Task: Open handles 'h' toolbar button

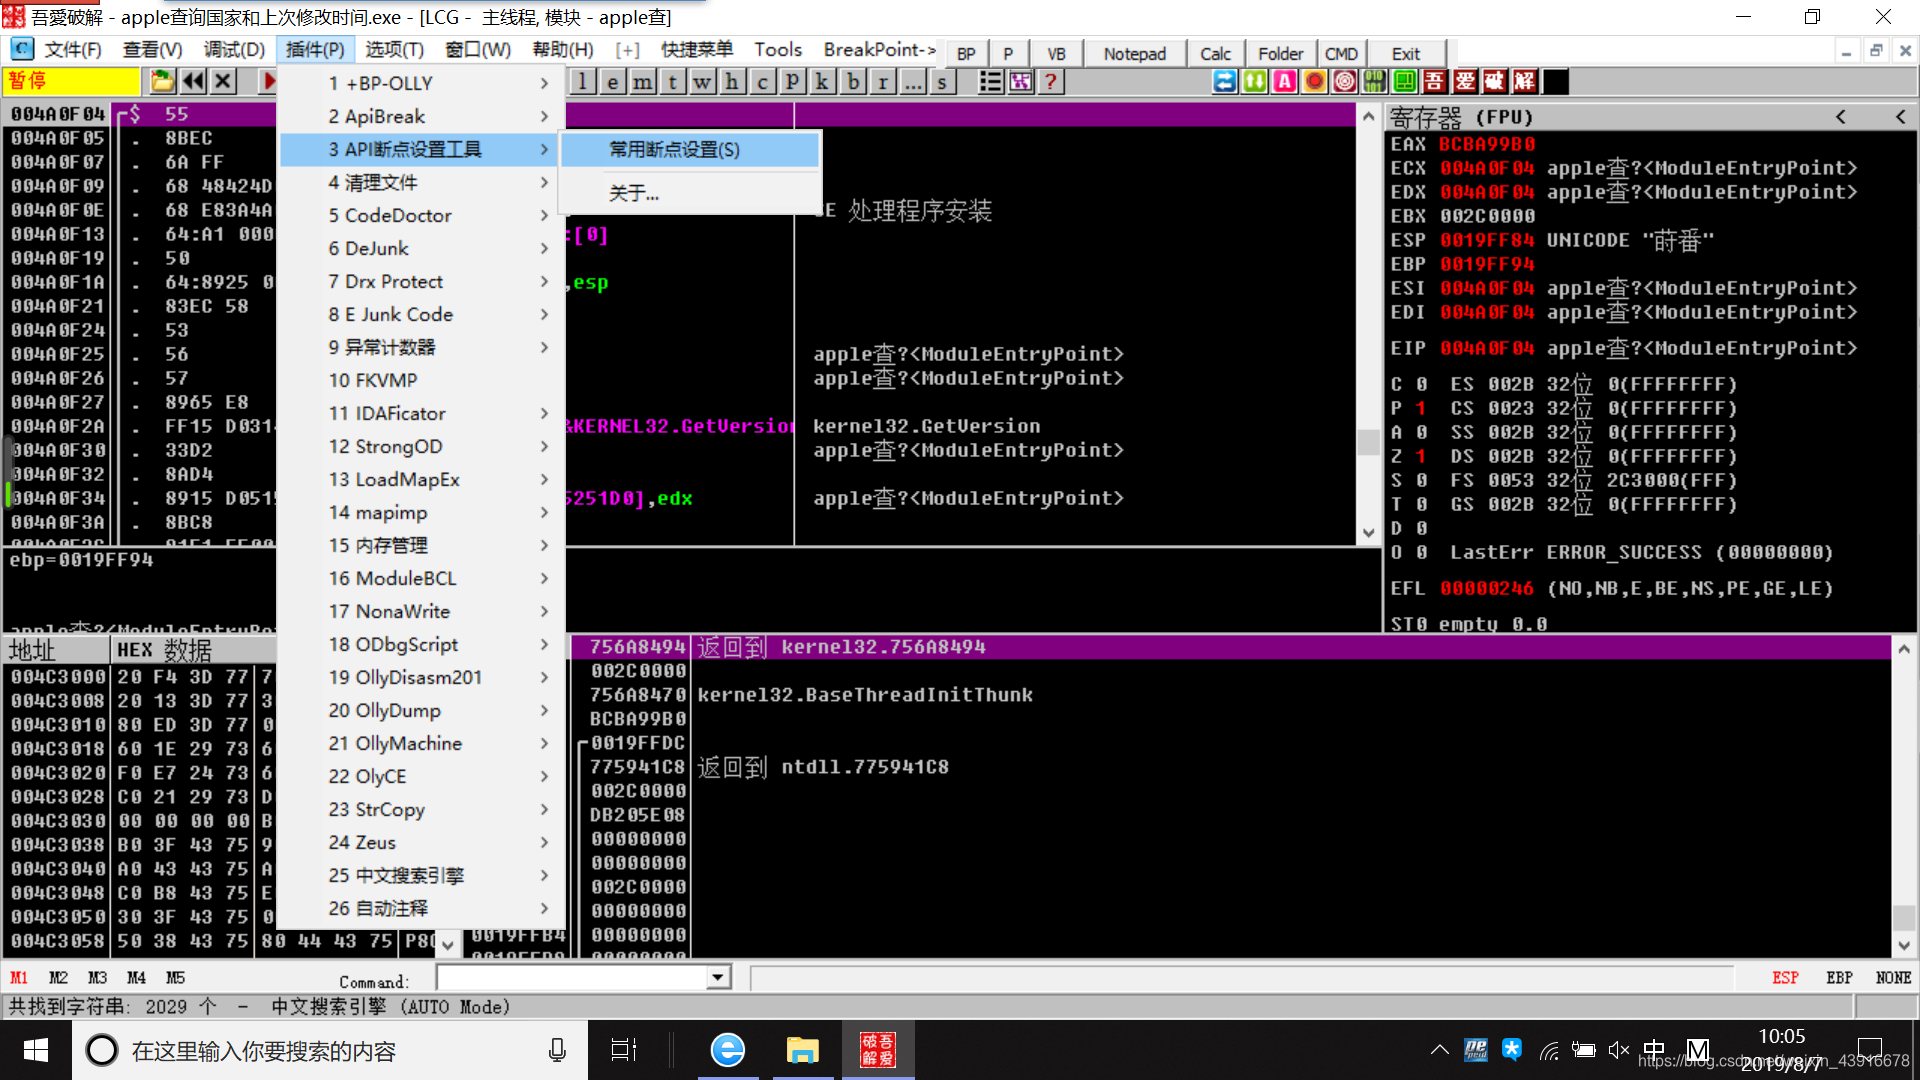Action: click(x=733, y=82)
